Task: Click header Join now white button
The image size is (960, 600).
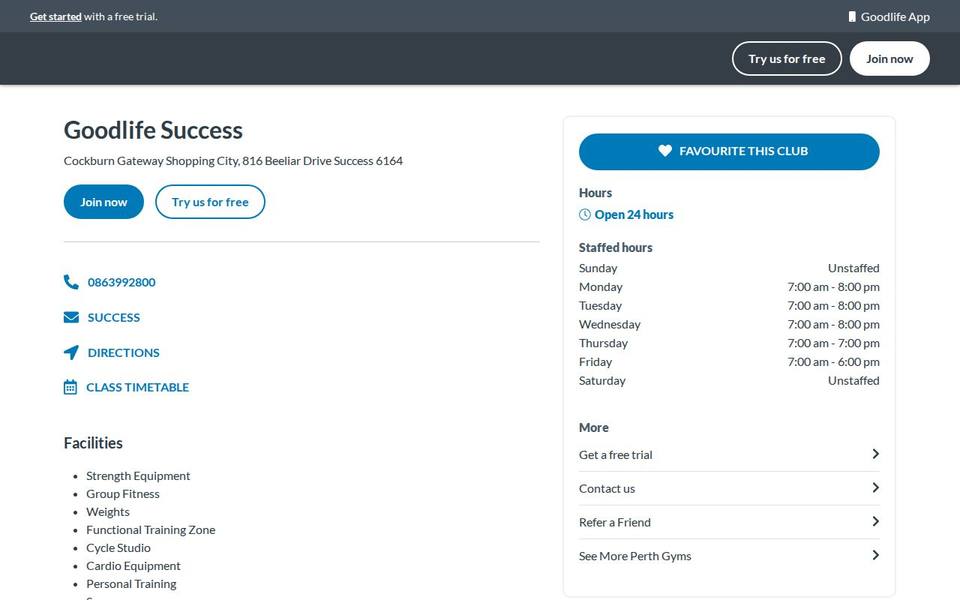Action: tap(890, 59)
